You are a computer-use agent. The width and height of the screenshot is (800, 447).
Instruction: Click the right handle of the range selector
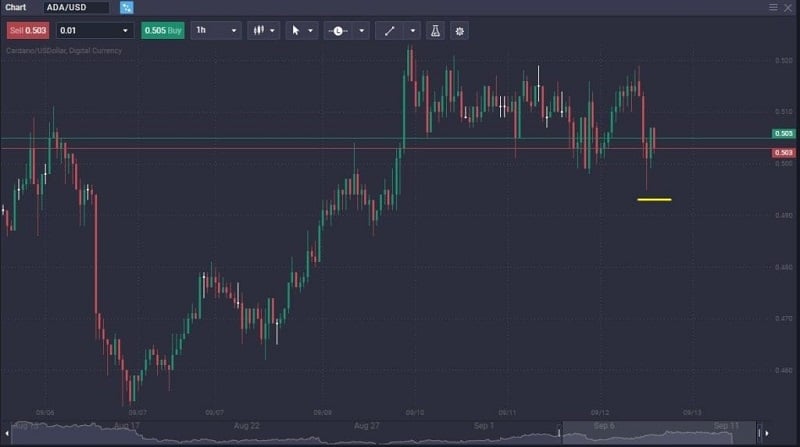(x=759, y=433)
